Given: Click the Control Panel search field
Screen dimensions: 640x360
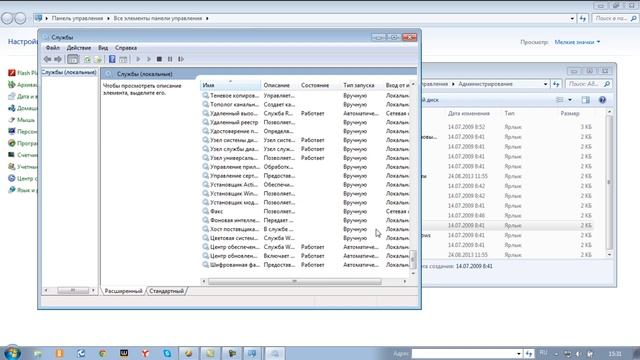Looking at the screenshot, I should click(615, 18).
